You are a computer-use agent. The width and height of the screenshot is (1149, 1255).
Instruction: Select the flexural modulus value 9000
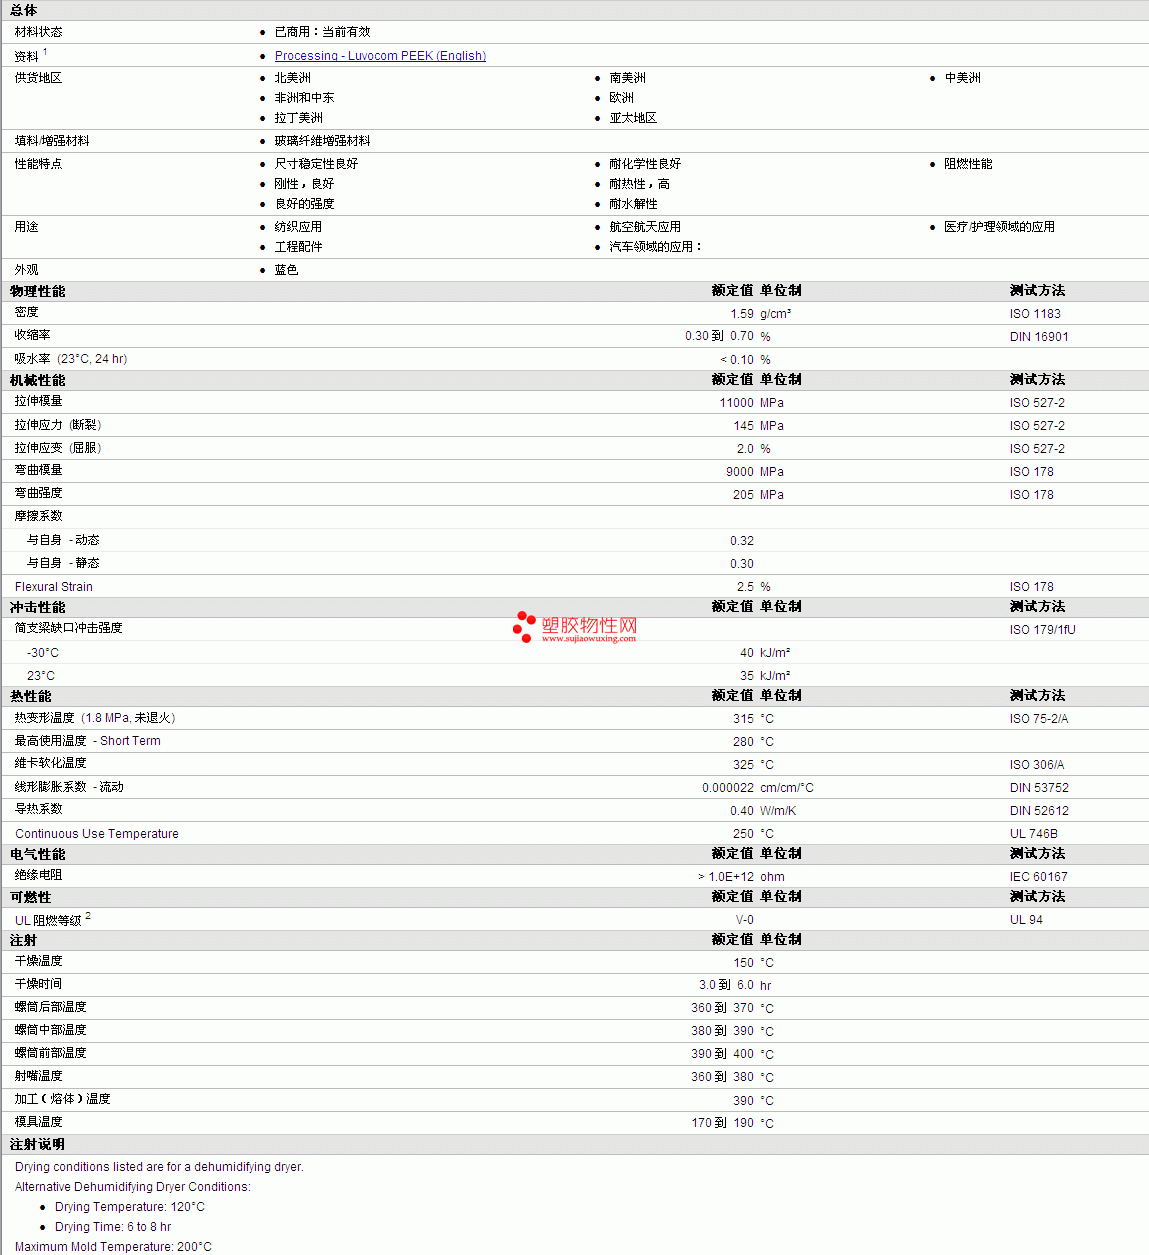click(x=740, y=472)
